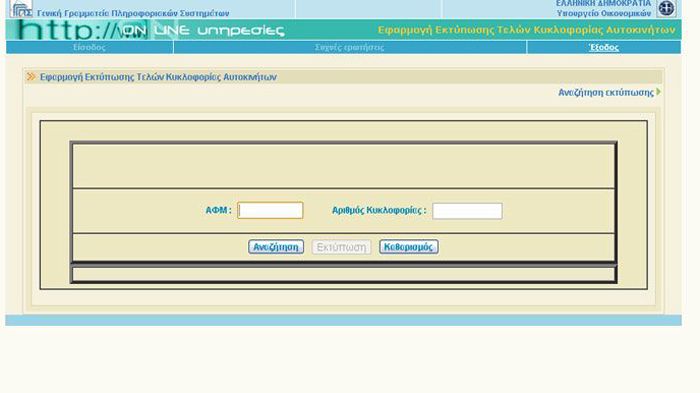Image resolution: width=700 pixels, height=393 pixels.
Task: Focus the Αριθμός Κυκλοφορίας input field
Action: tap(467, 211)
